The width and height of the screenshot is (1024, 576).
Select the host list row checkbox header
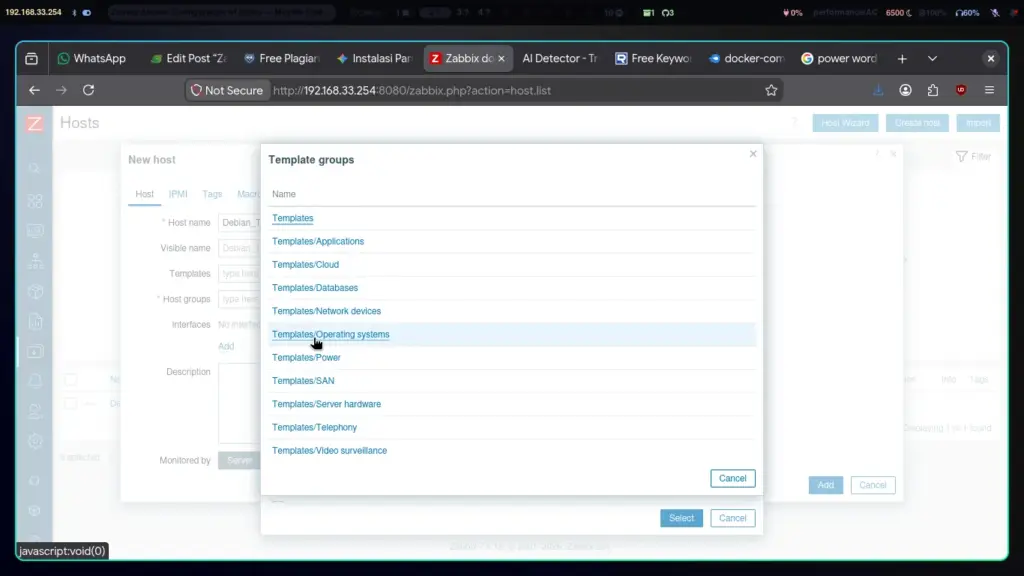71,379
